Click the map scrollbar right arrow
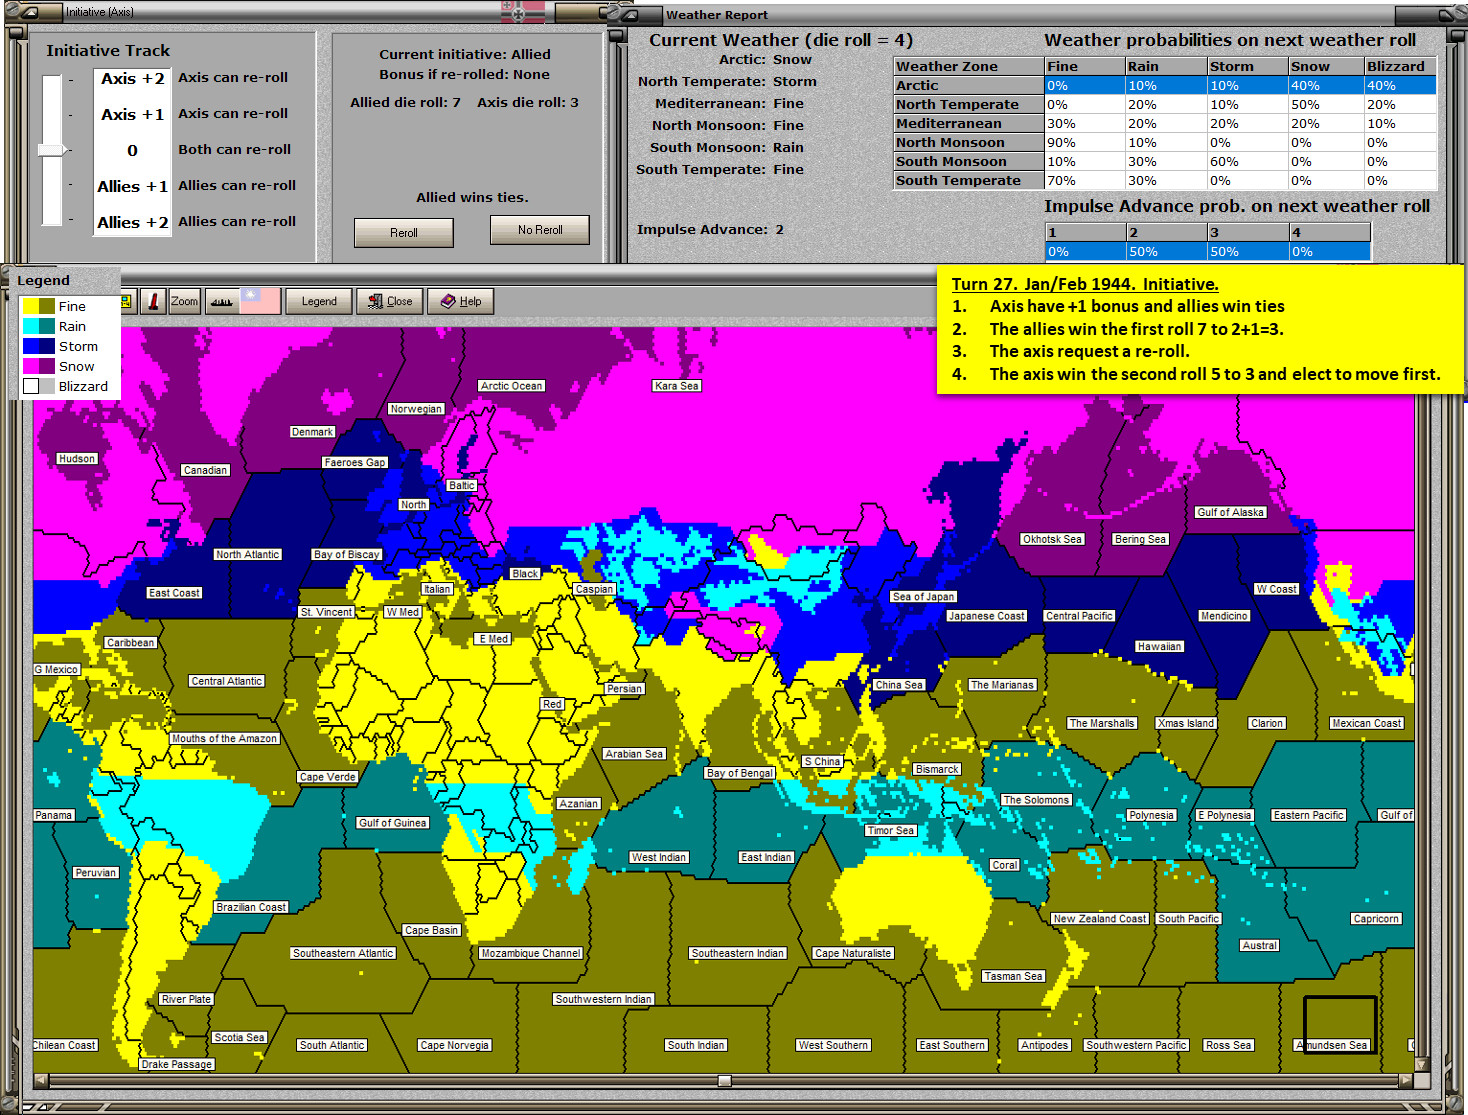Image resolution: width=1468 pixels, height=1115 pixels. 1405,1081
